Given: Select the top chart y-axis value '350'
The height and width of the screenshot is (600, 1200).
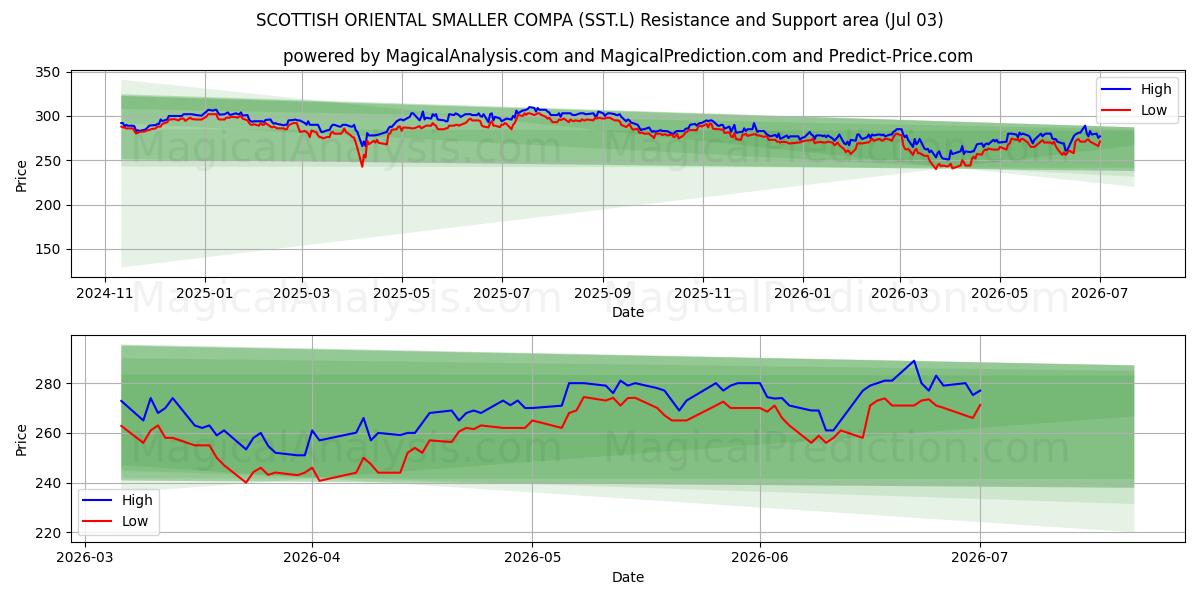Looking at the screenshot, I should coord(50,72).
